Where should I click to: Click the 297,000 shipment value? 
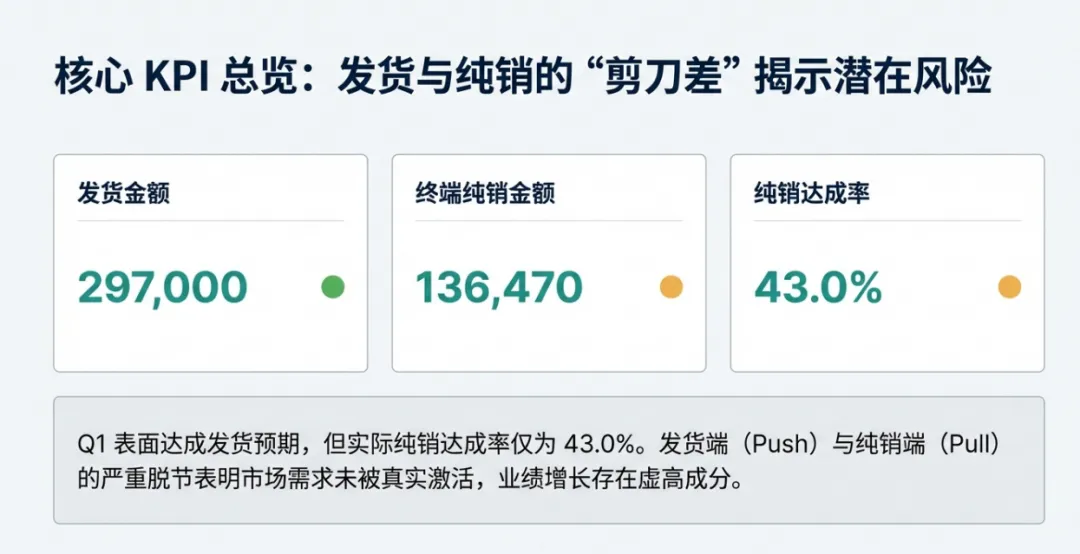tap(163, 287)
